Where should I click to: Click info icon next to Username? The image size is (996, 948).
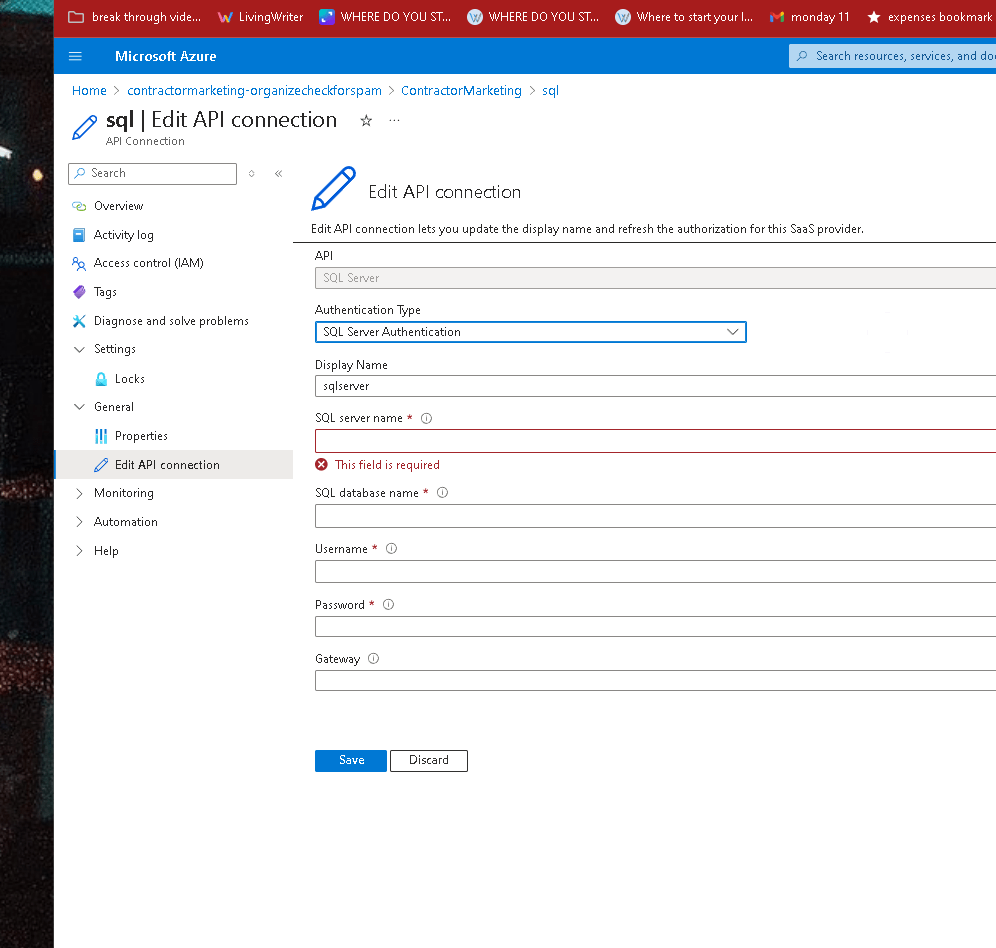[x=391, y=548]
